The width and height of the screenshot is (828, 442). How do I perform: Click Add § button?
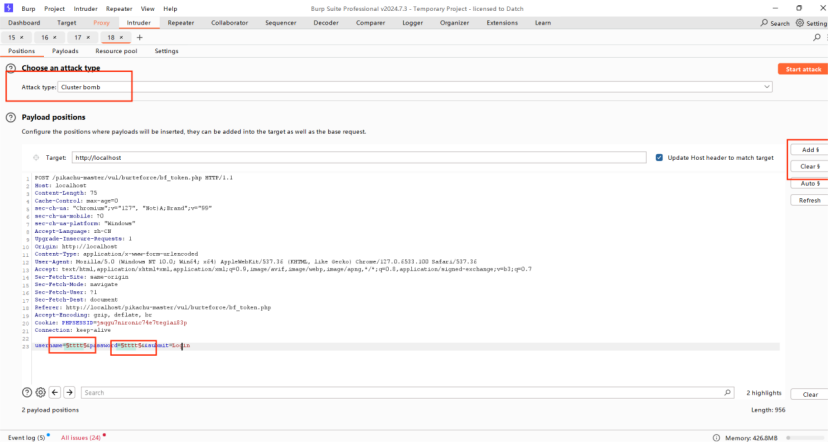(810, 150)
